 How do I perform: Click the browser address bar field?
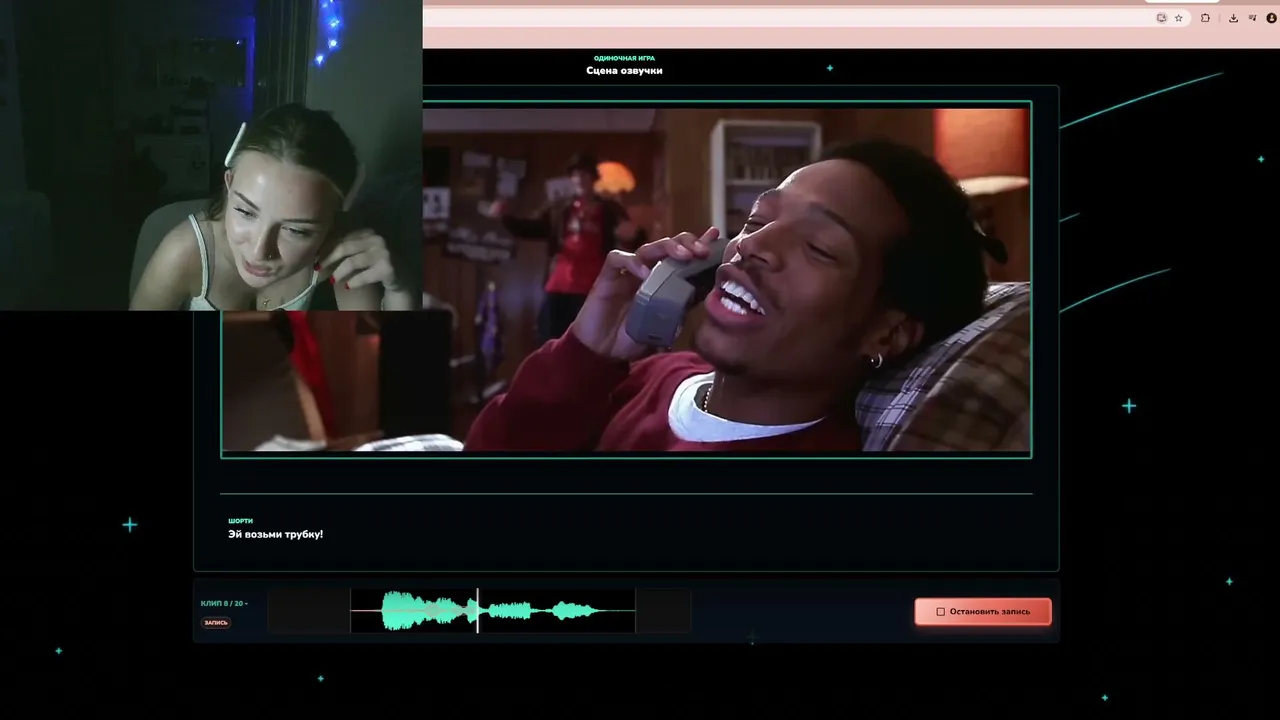[x=805, y=18]
